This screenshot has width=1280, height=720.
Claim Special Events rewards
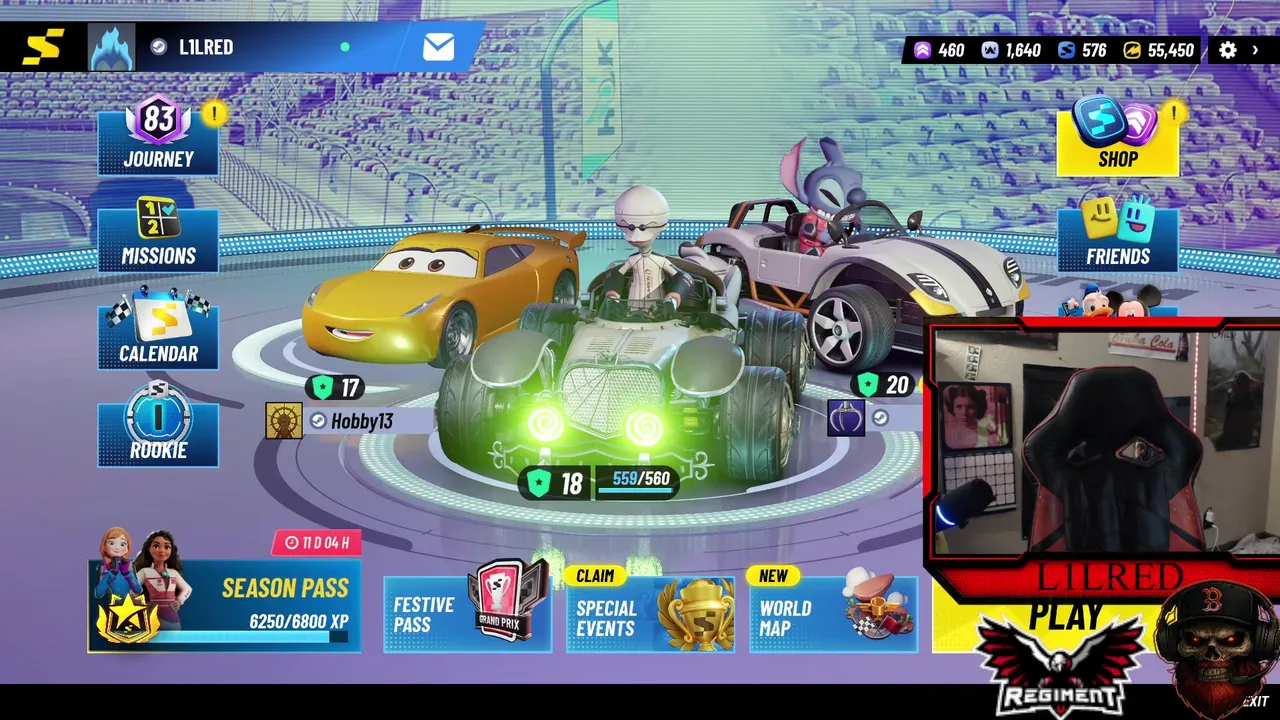coord(650,613)
